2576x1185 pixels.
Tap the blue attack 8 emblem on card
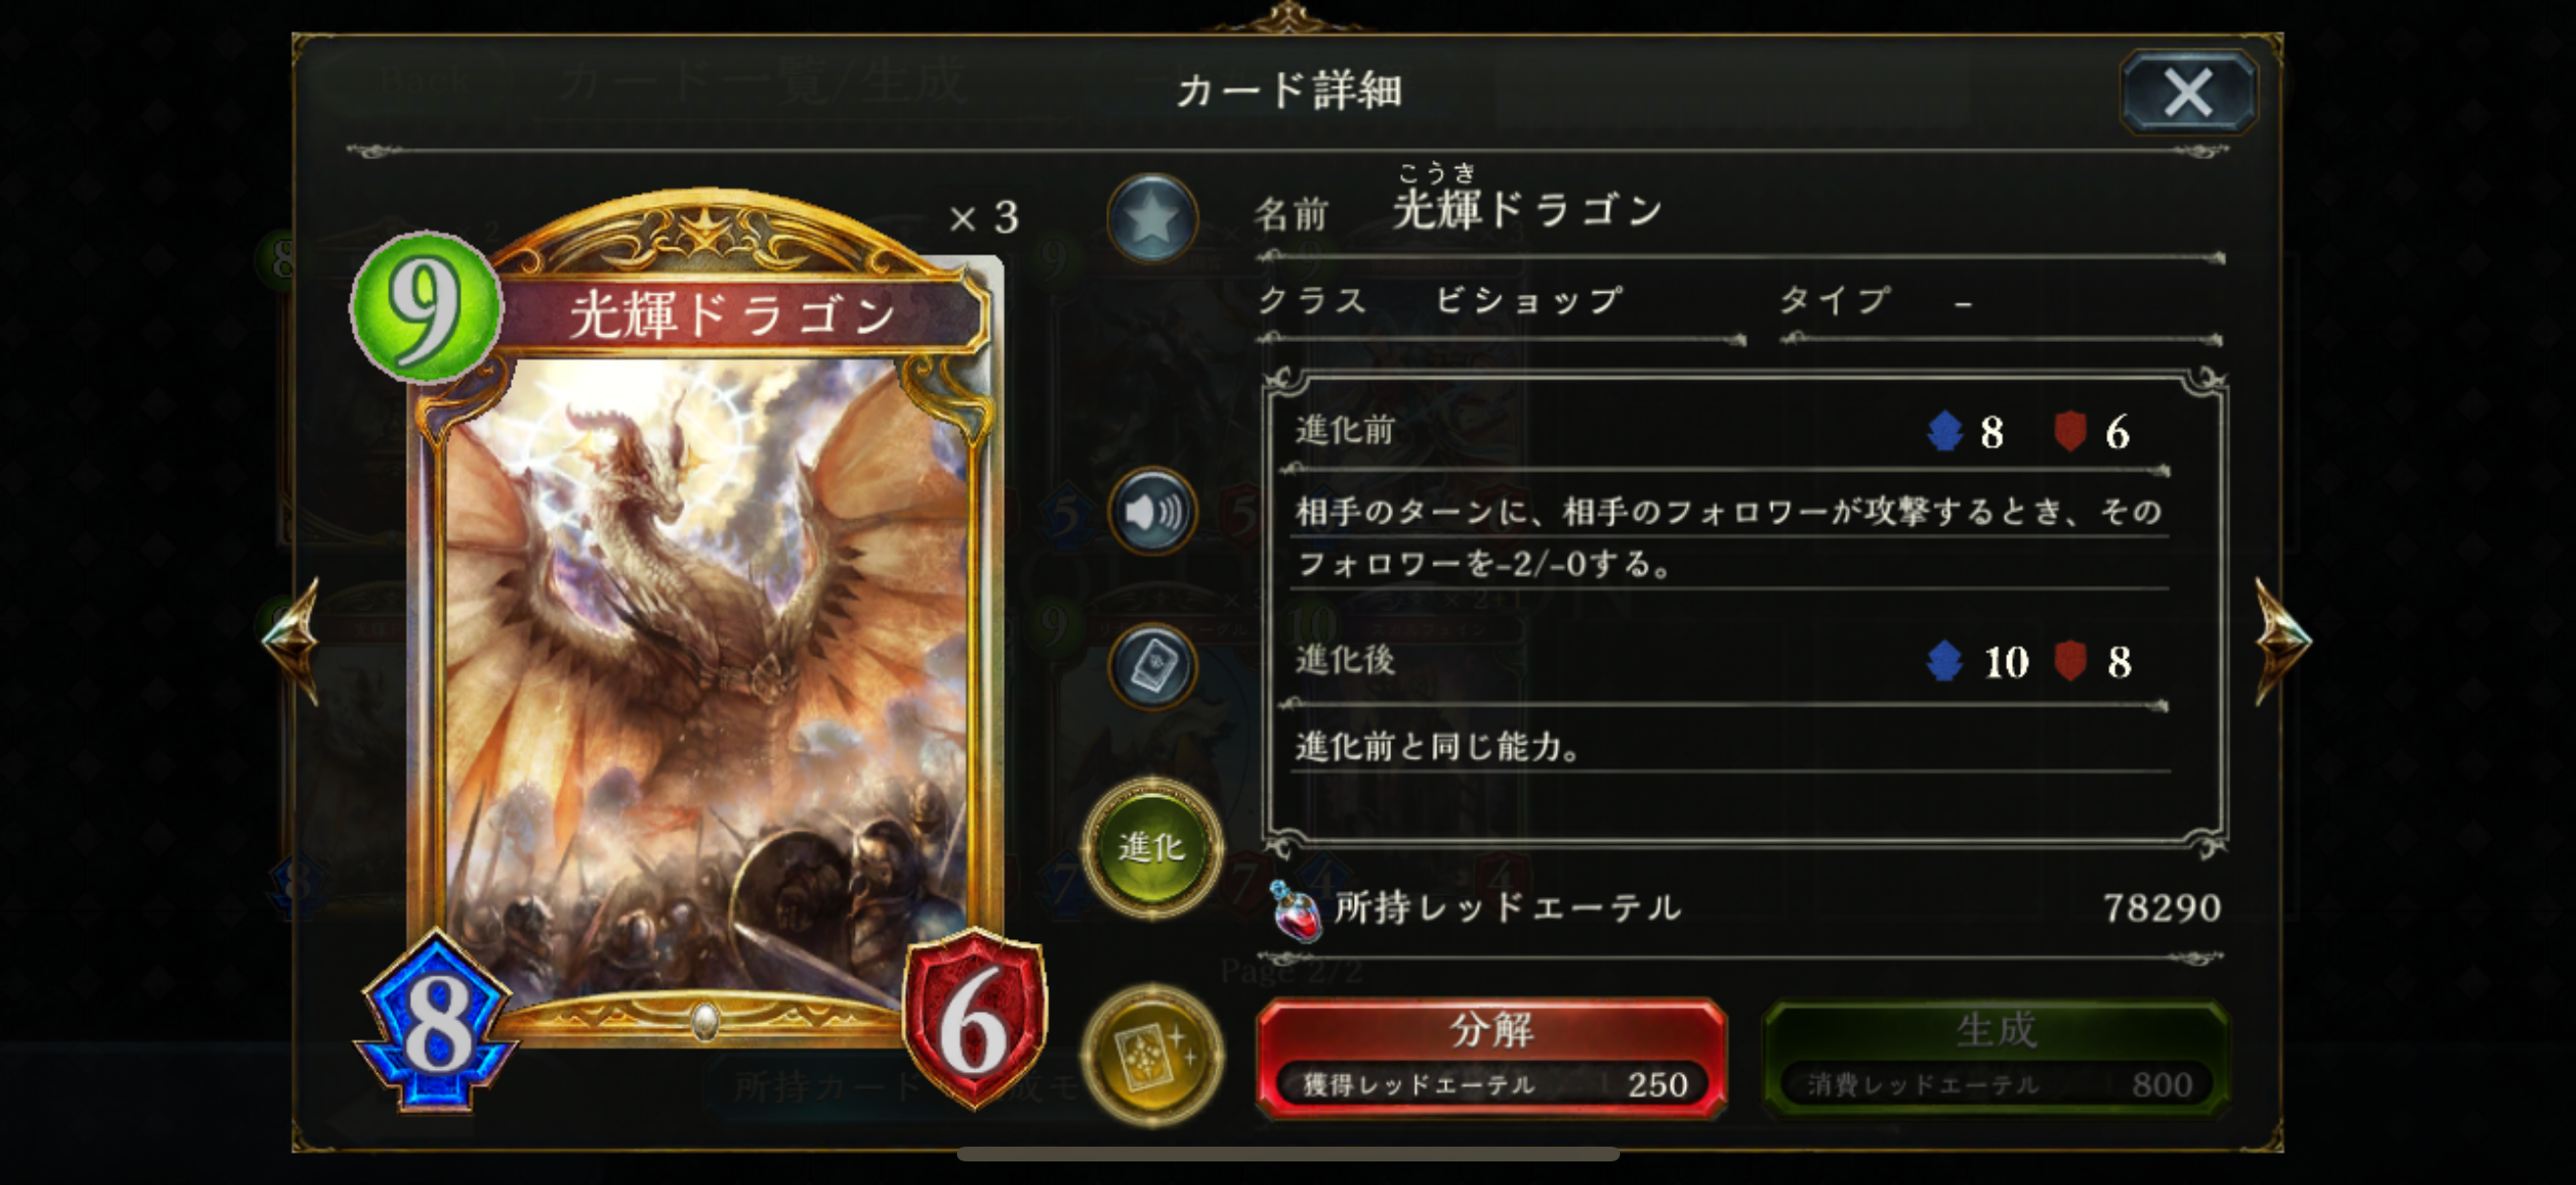[x=437, y=1020]
